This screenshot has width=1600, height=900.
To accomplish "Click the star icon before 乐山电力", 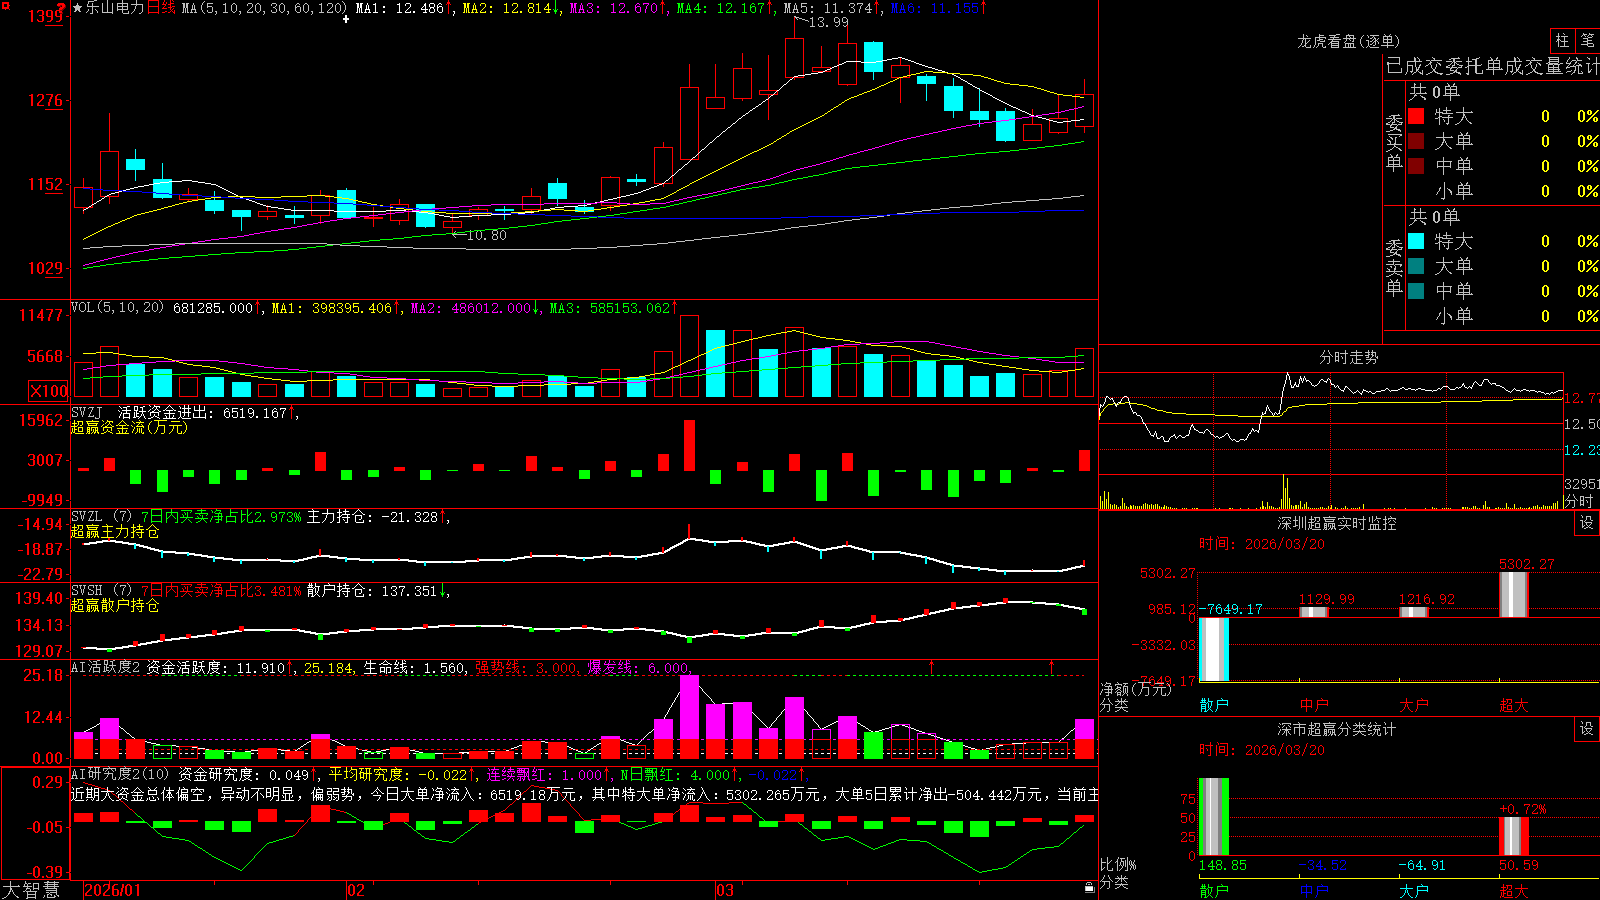I will coord(78,8).
